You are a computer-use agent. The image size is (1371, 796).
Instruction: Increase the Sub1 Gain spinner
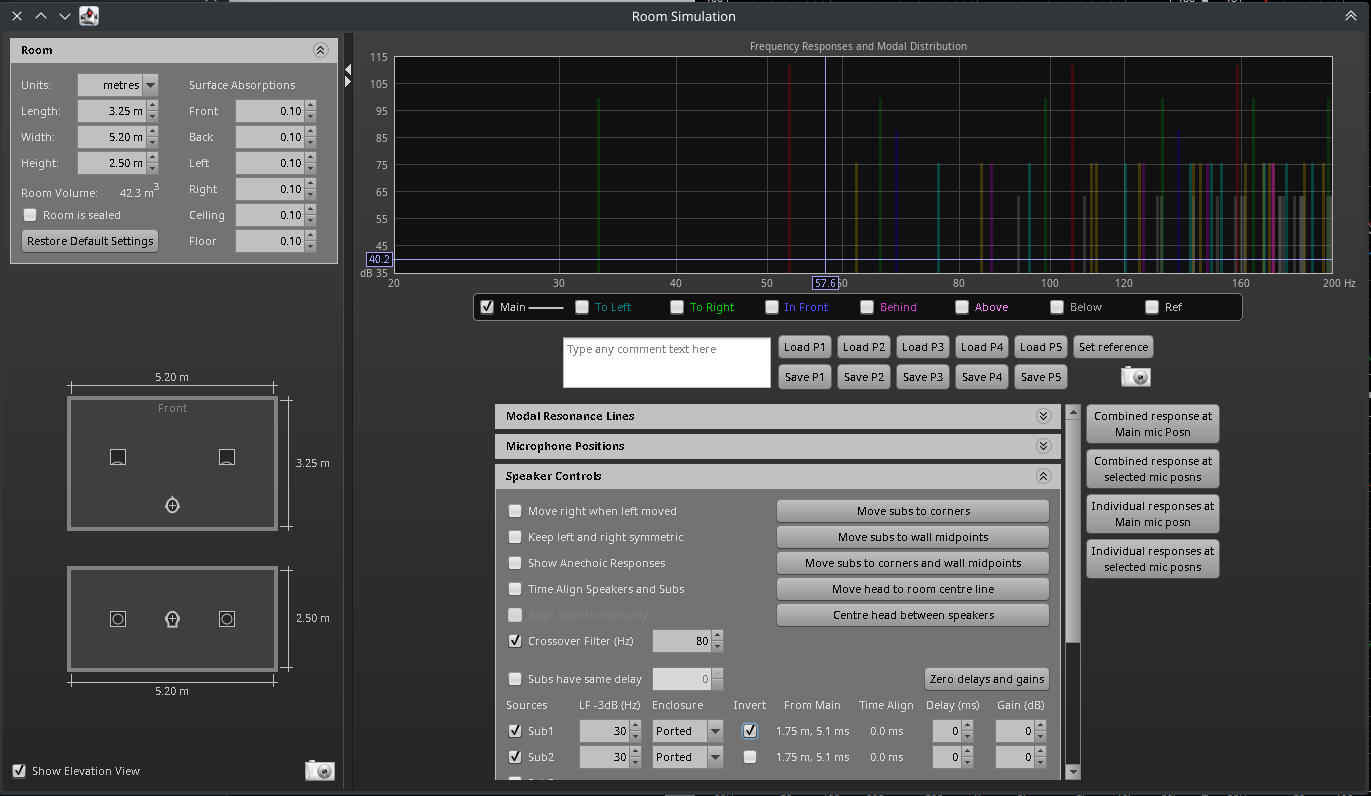pos(1041,726)
